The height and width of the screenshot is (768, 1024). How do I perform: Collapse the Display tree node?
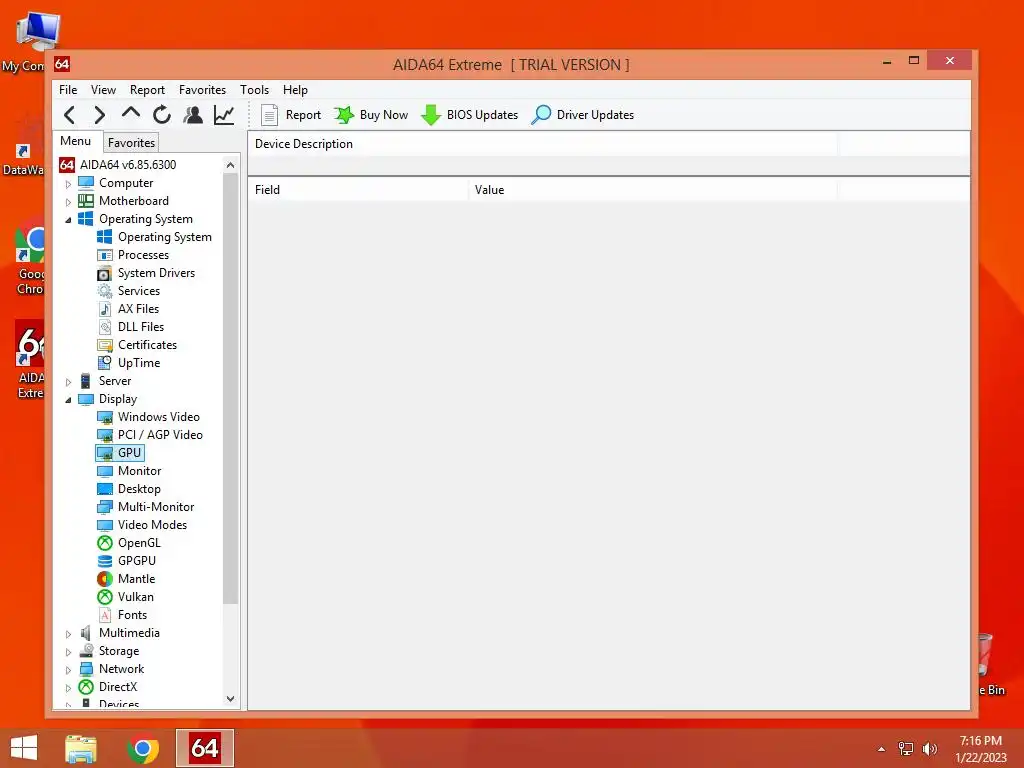click(x=68, y=400)
